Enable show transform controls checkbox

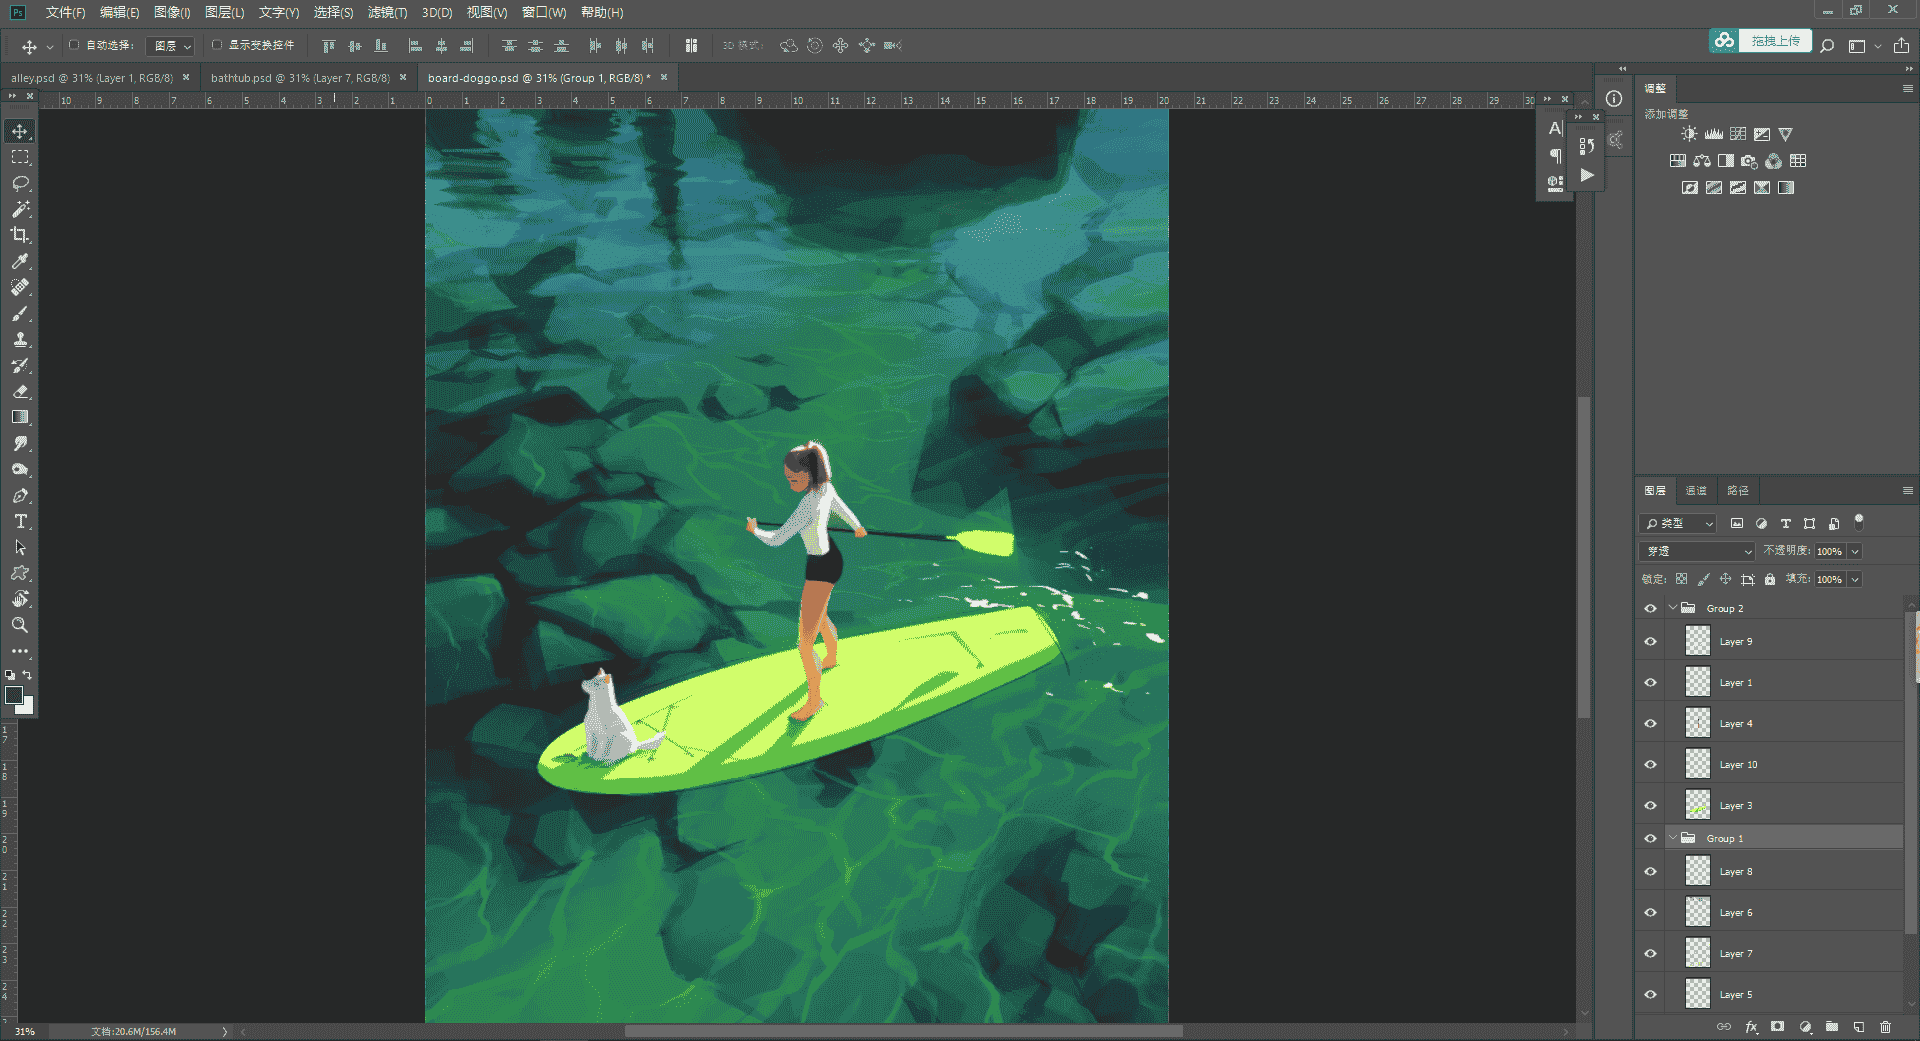216,45
